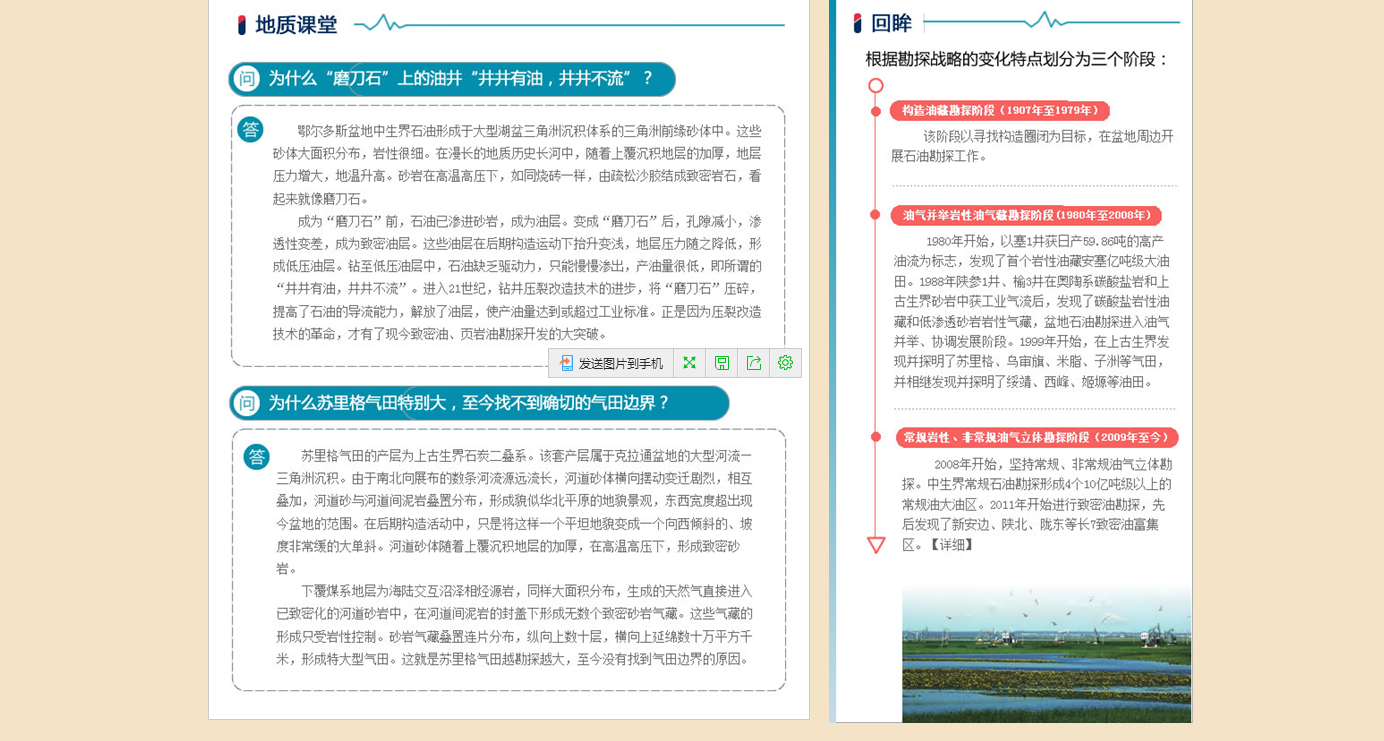Select the 油气并举岩性油气藏勘探阶段 (1980年至2008年) label
The height and width of the screenshot is (741, 1384).
pos(1026,215)
